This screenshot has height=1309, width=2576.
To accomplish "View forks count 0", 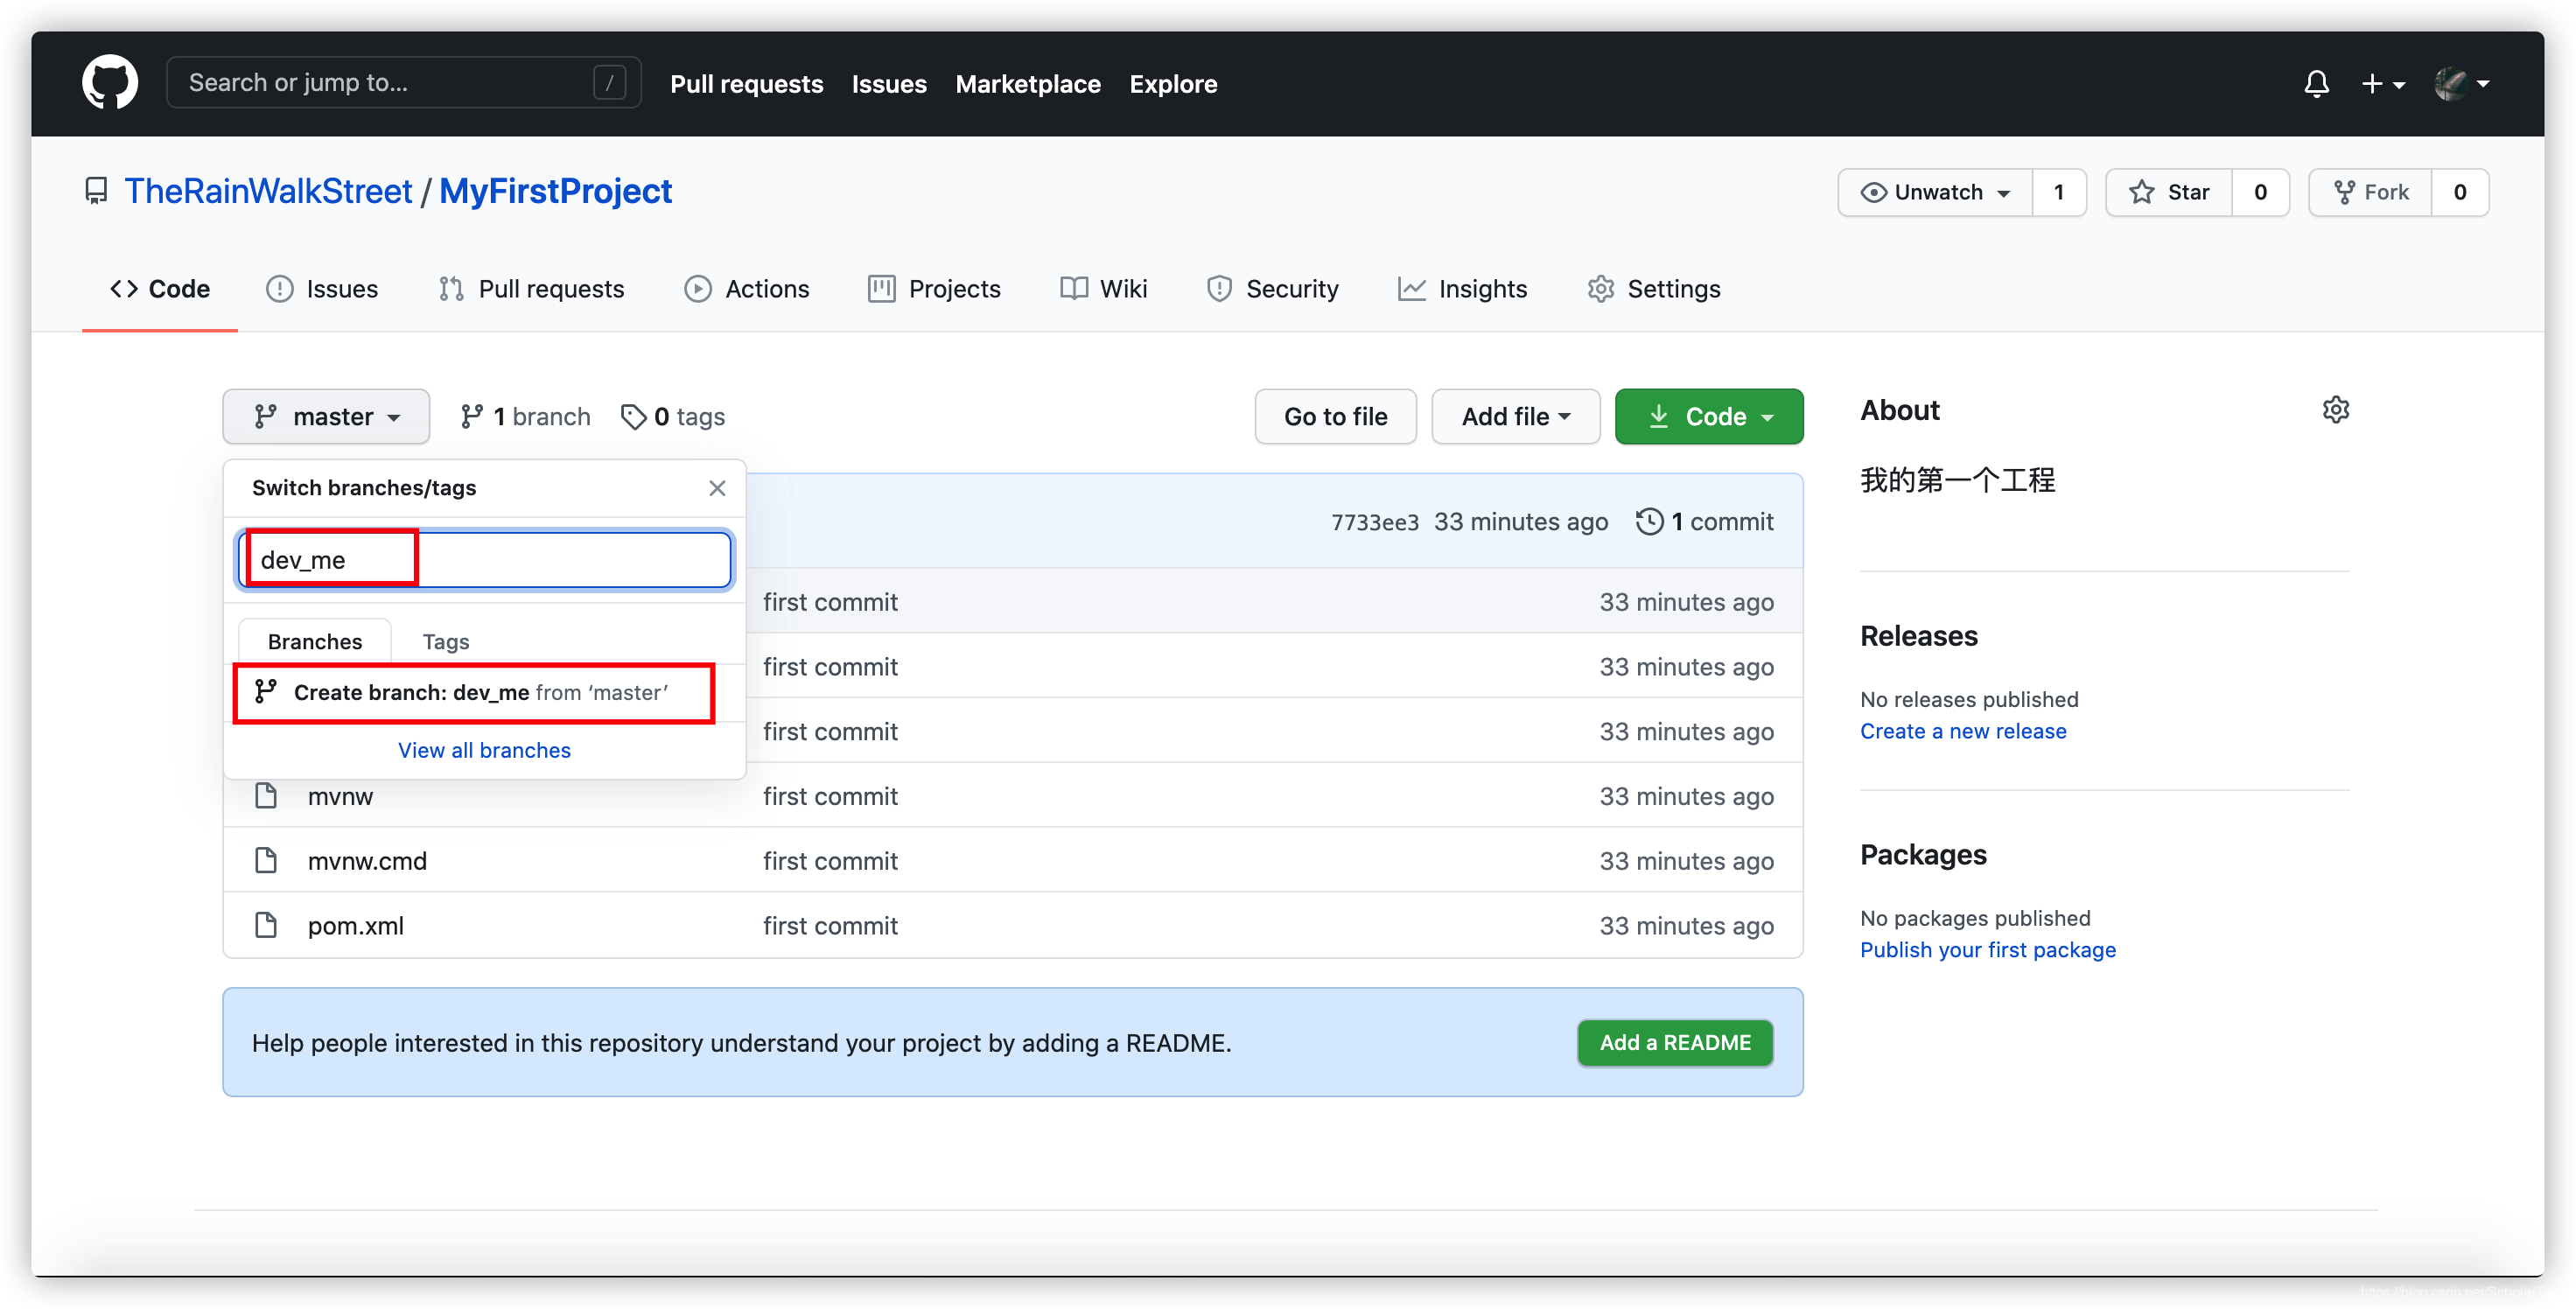I will tap(2460, 192).
